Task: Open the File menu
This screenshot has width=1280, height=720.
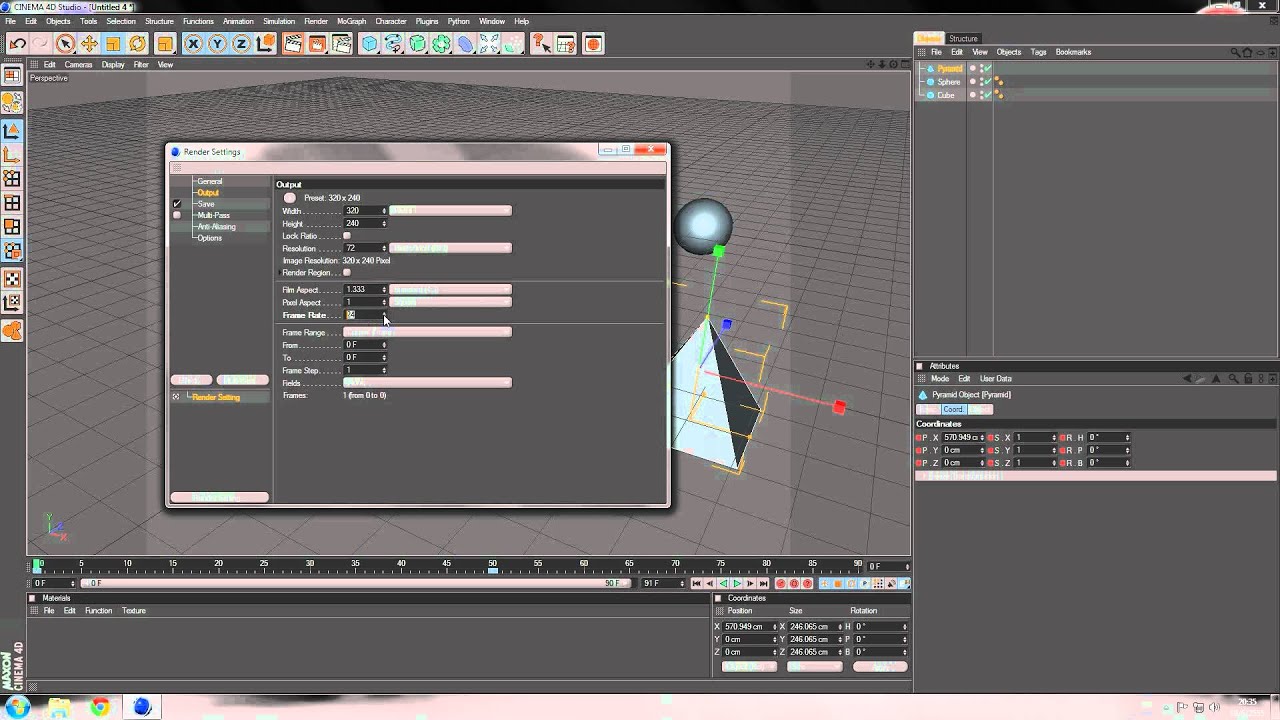Action: point(10,21)
